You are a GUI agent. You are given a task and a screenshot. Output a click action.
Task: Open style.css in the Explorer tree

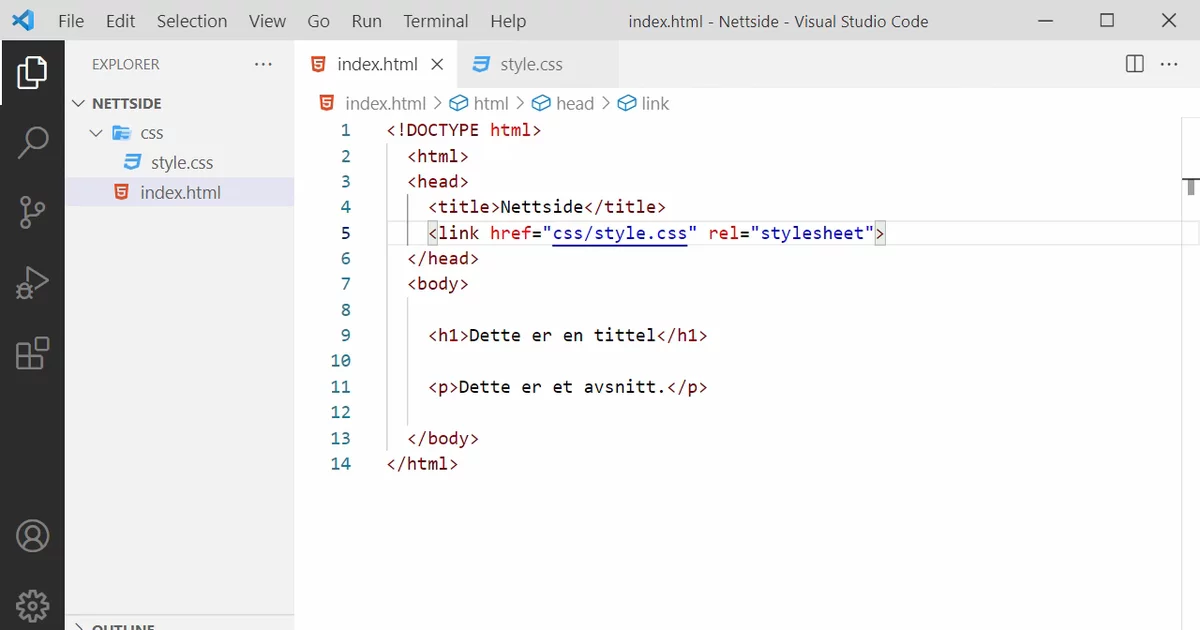(180, 163)
